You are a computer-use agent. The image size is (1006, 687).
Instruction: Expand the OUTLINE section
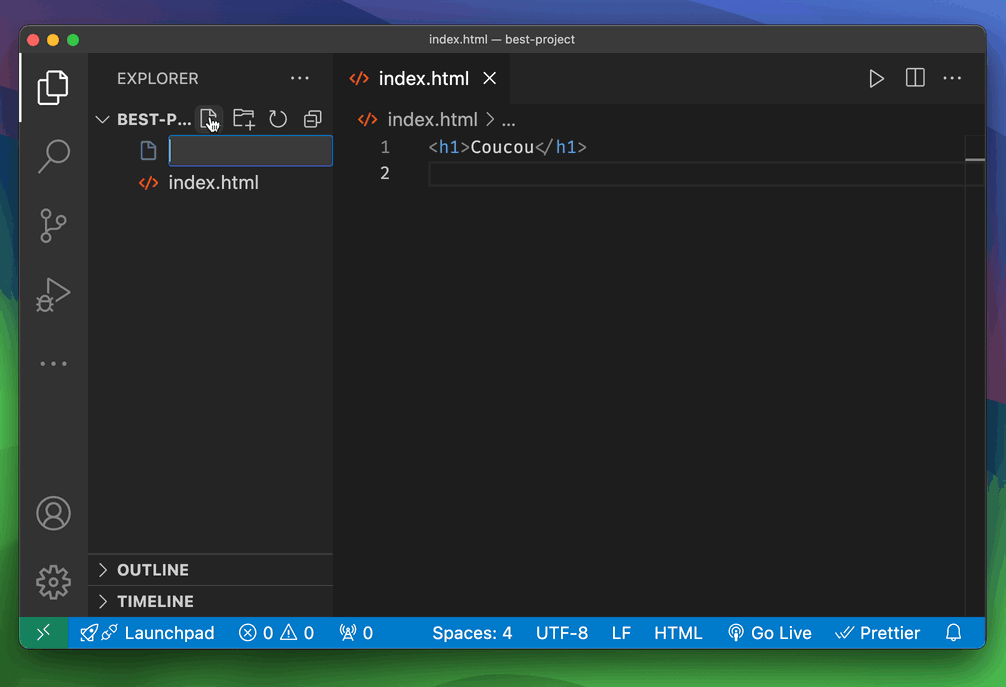click(152, 570)
